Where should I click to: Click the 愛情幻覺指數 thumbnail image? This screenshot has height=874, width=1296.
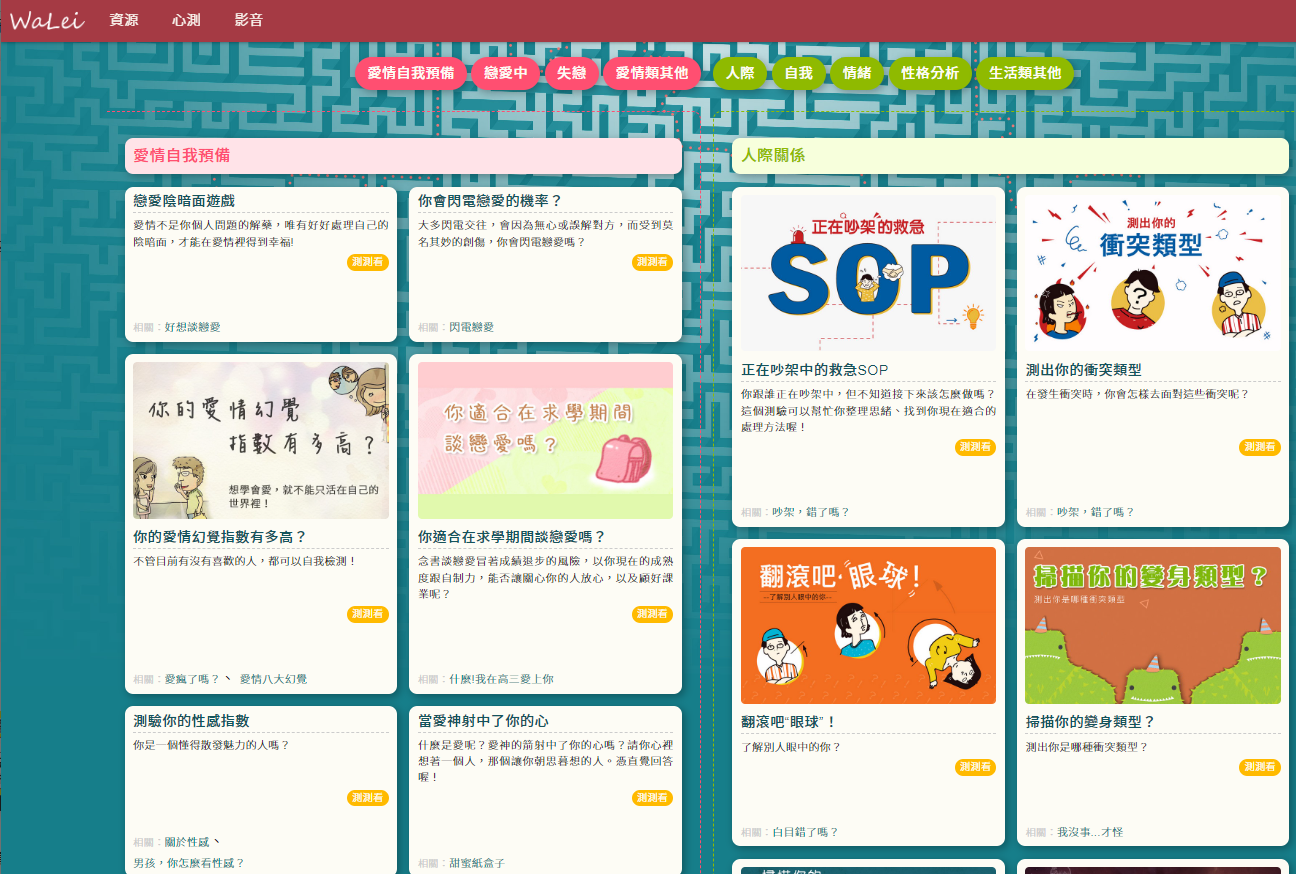[x=261, y=441]
